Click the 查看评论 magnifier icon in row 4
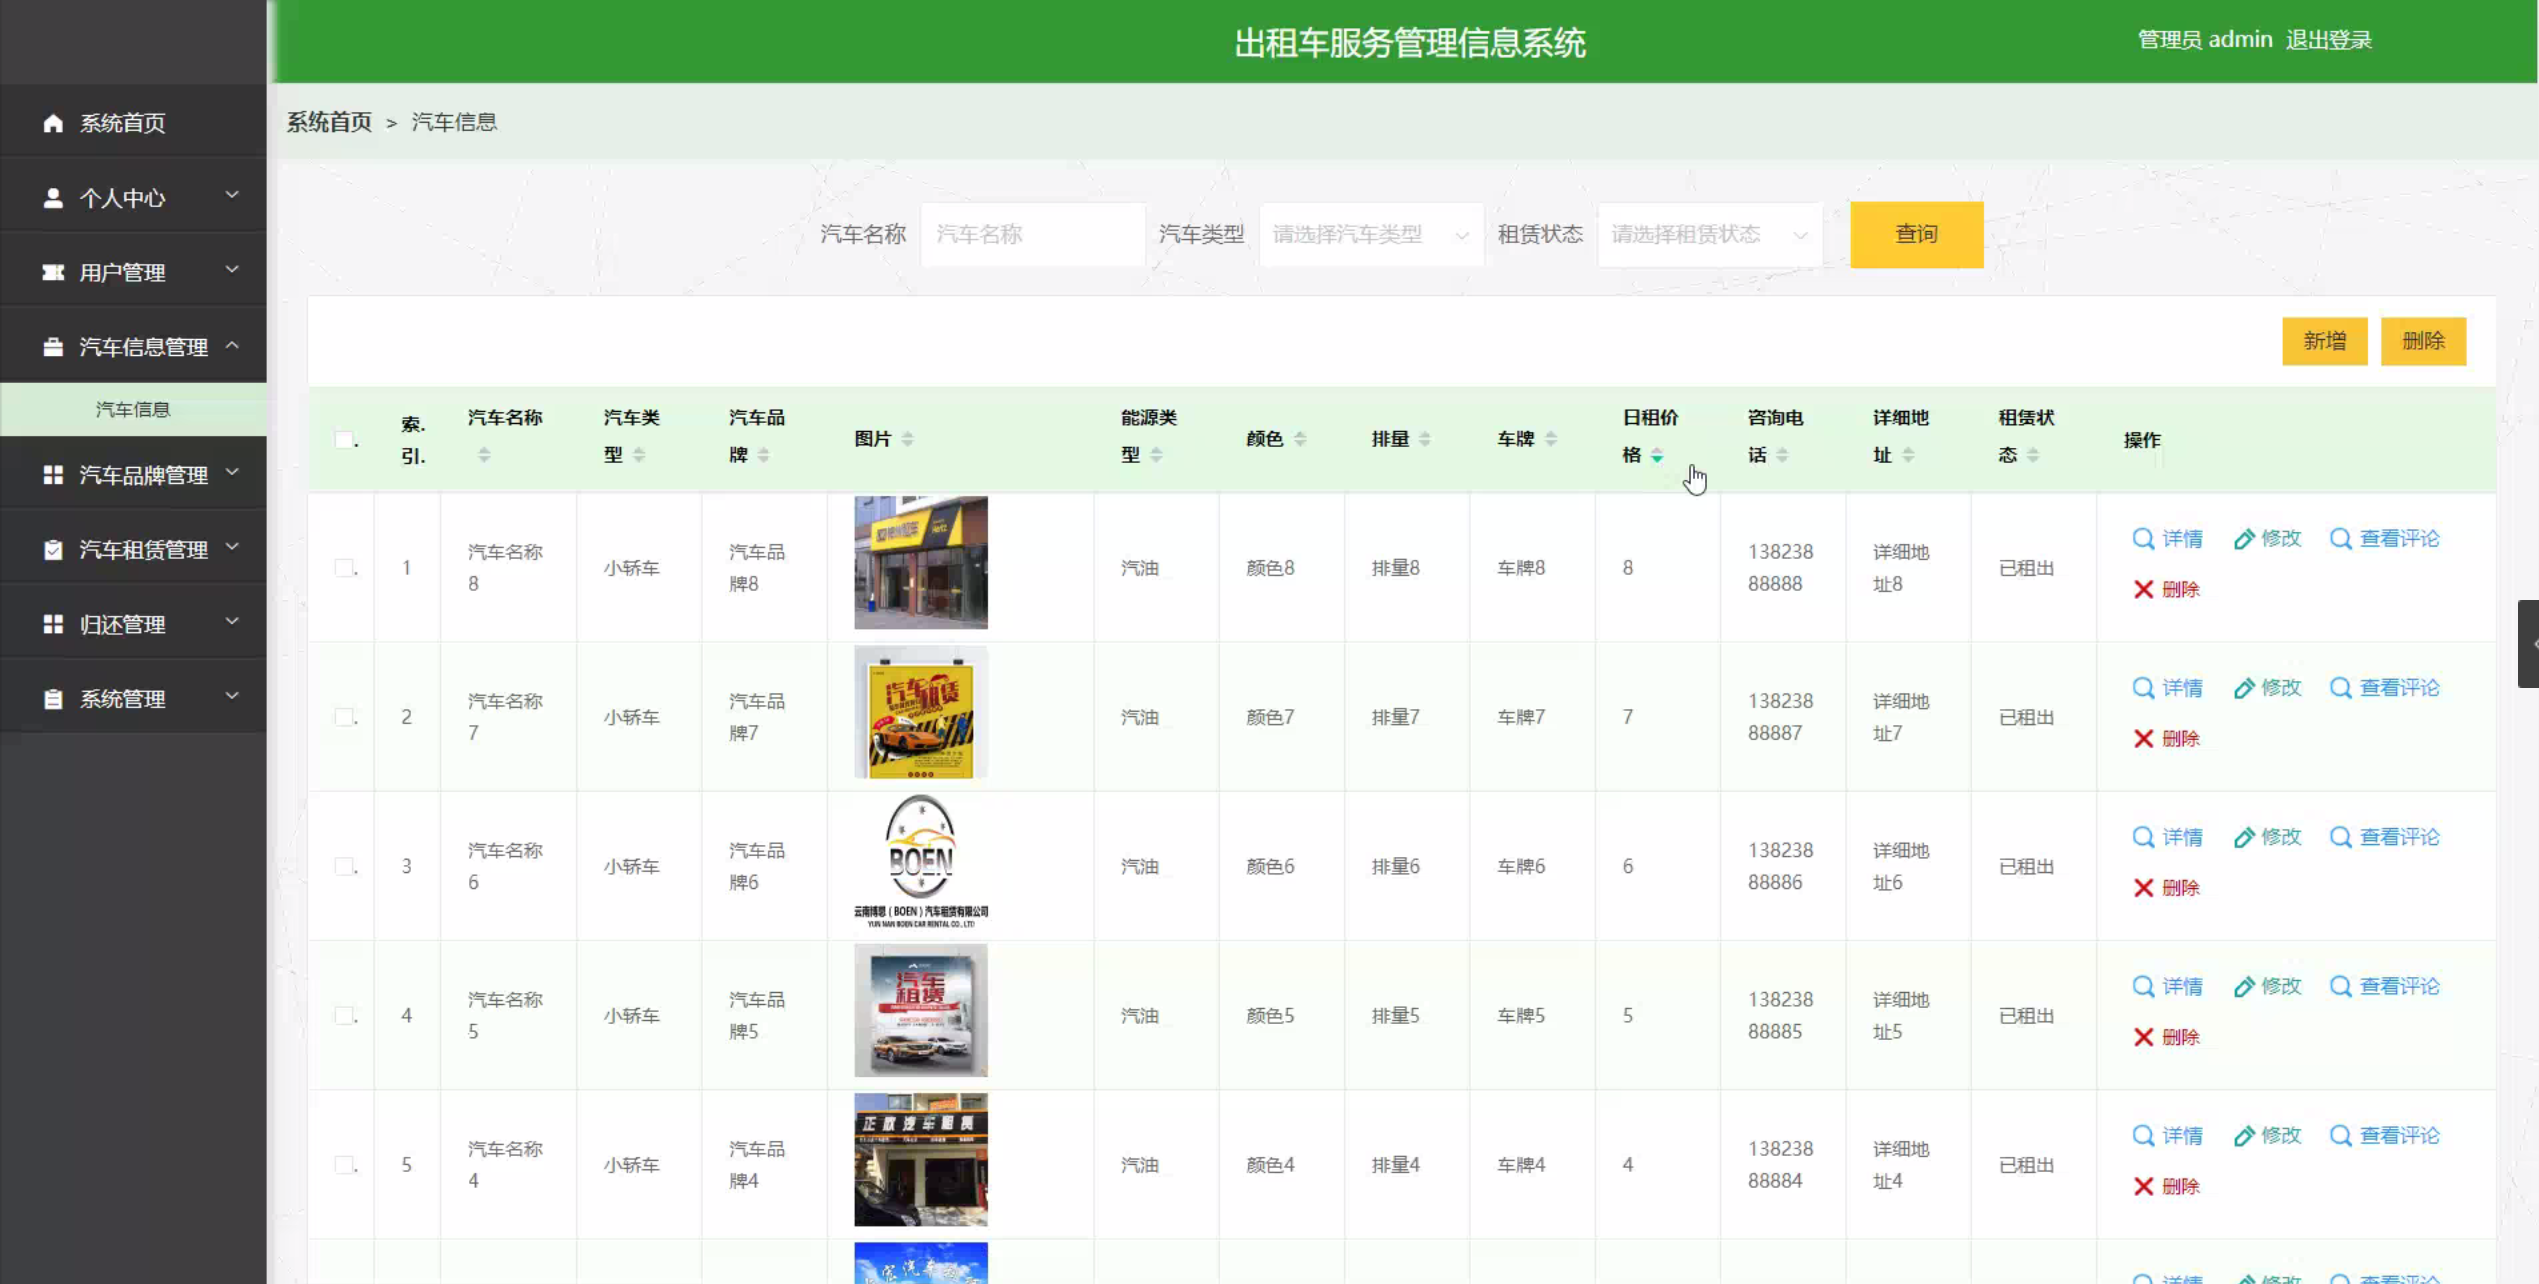 pyautogui.click(x=2340, y=987)
